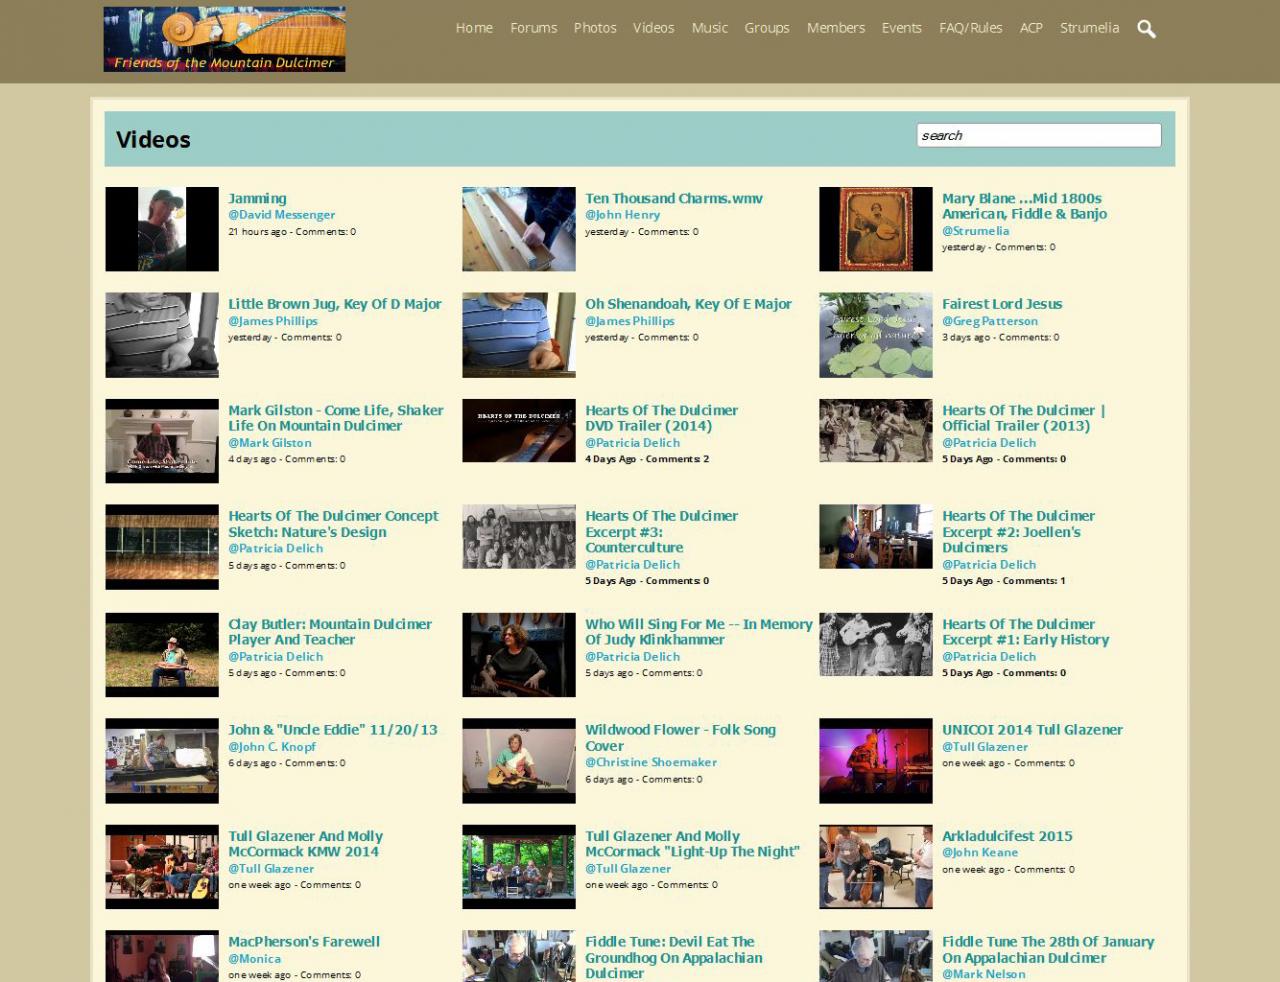The height and width of the screenshot is (982, 1280).
Task: Open UNICOI 2014 Tull Glazener thumbnail
Action: 875,761
